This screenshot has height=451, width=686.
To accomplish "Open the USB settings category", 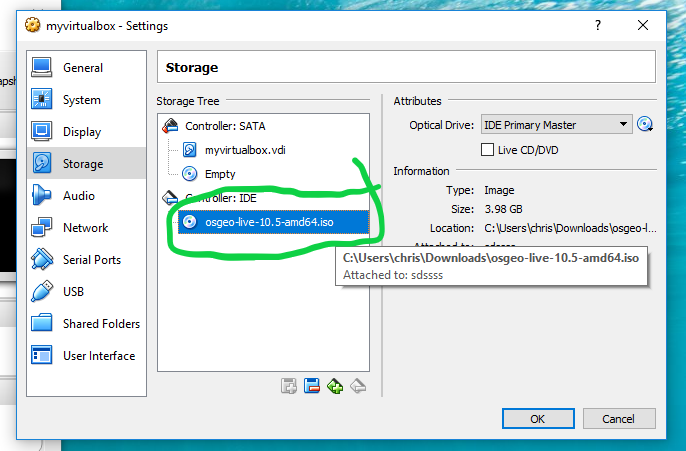I will [x=86, y=291].
